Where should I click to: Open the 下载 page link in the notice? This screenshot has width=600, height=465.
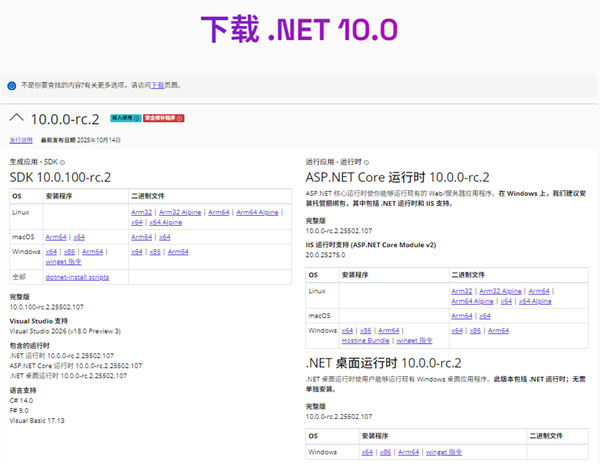point(157,85)
